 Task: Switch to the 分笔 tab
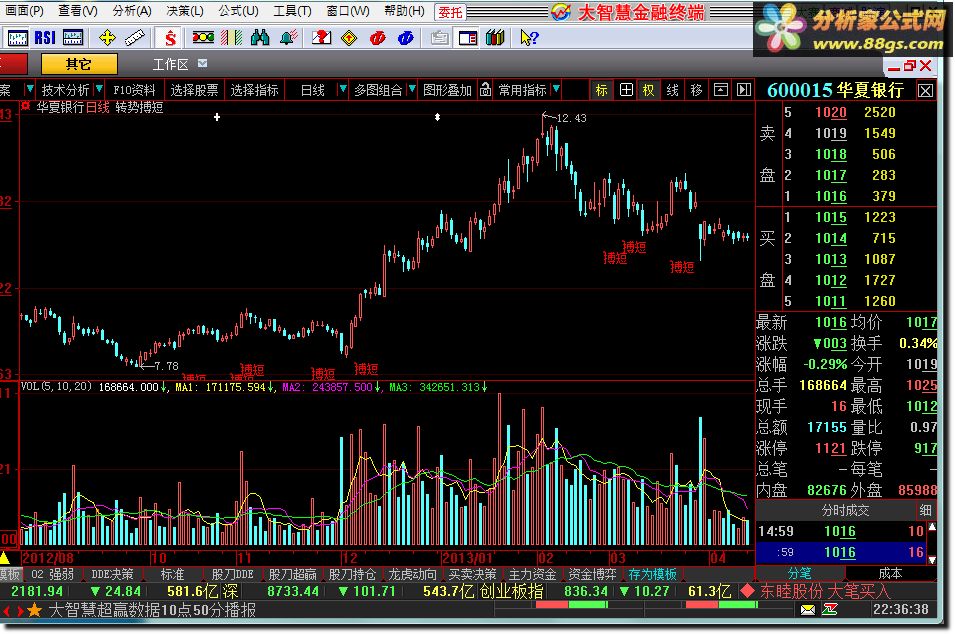coord(800,573)
